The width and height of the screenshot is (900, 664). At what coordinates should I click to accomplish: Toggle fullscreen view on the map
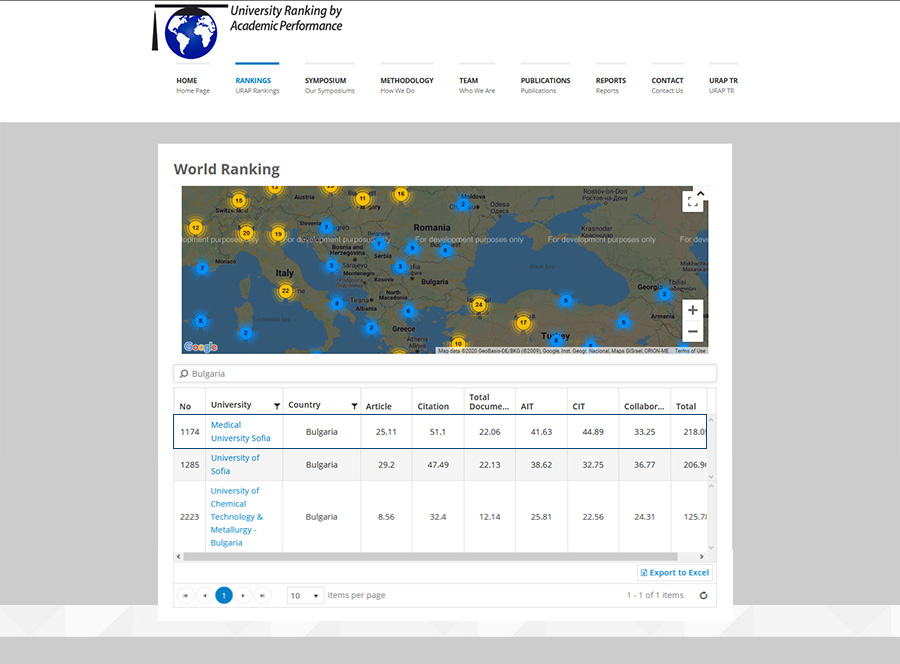(692, 202)
